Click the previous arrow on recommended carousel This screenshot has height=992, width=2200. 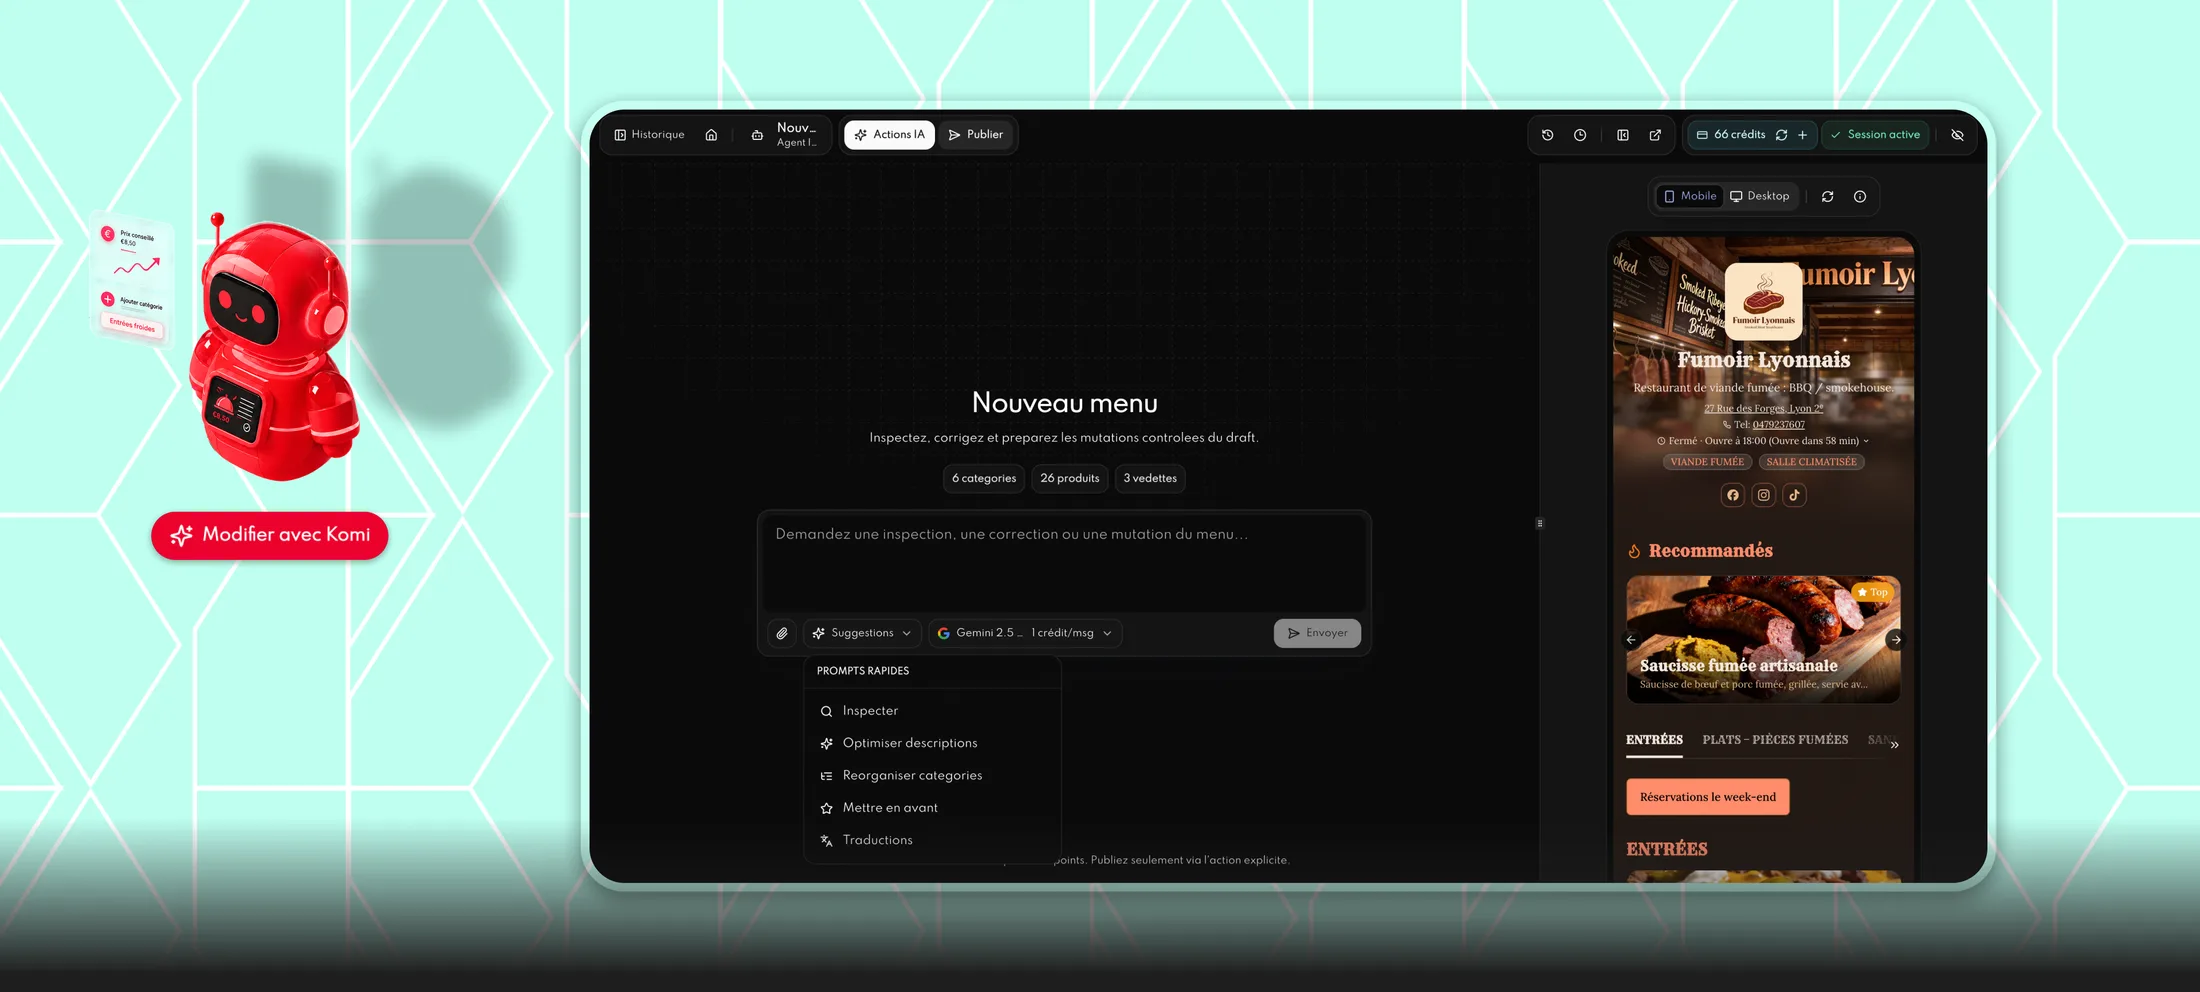pyautogui.click(x=1631, y=640)
